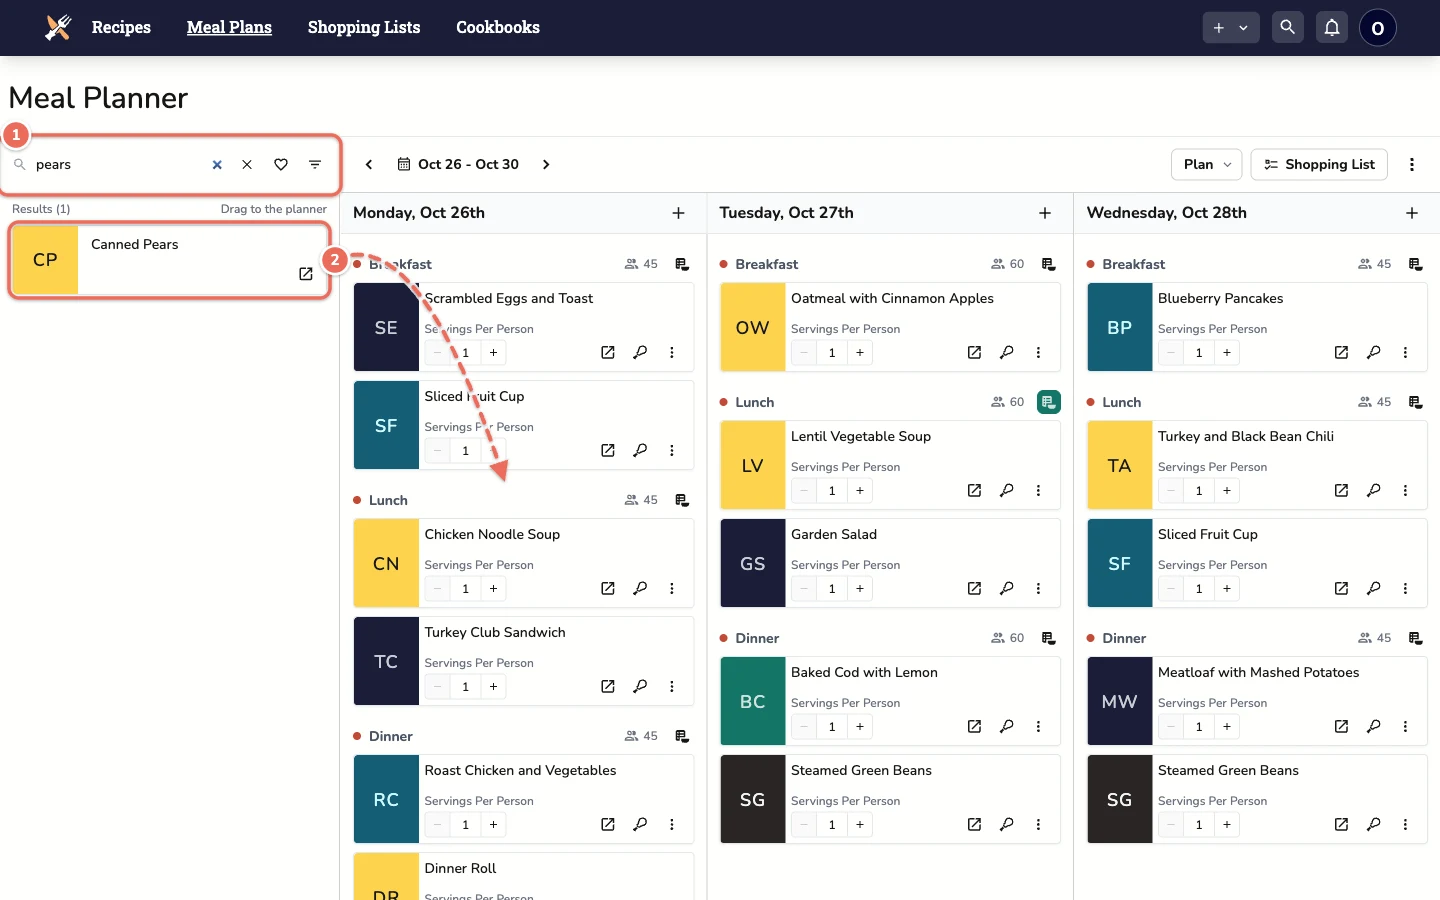Navigate to Shopping Lists
1440x900 pixels.
tap(364, 28)
